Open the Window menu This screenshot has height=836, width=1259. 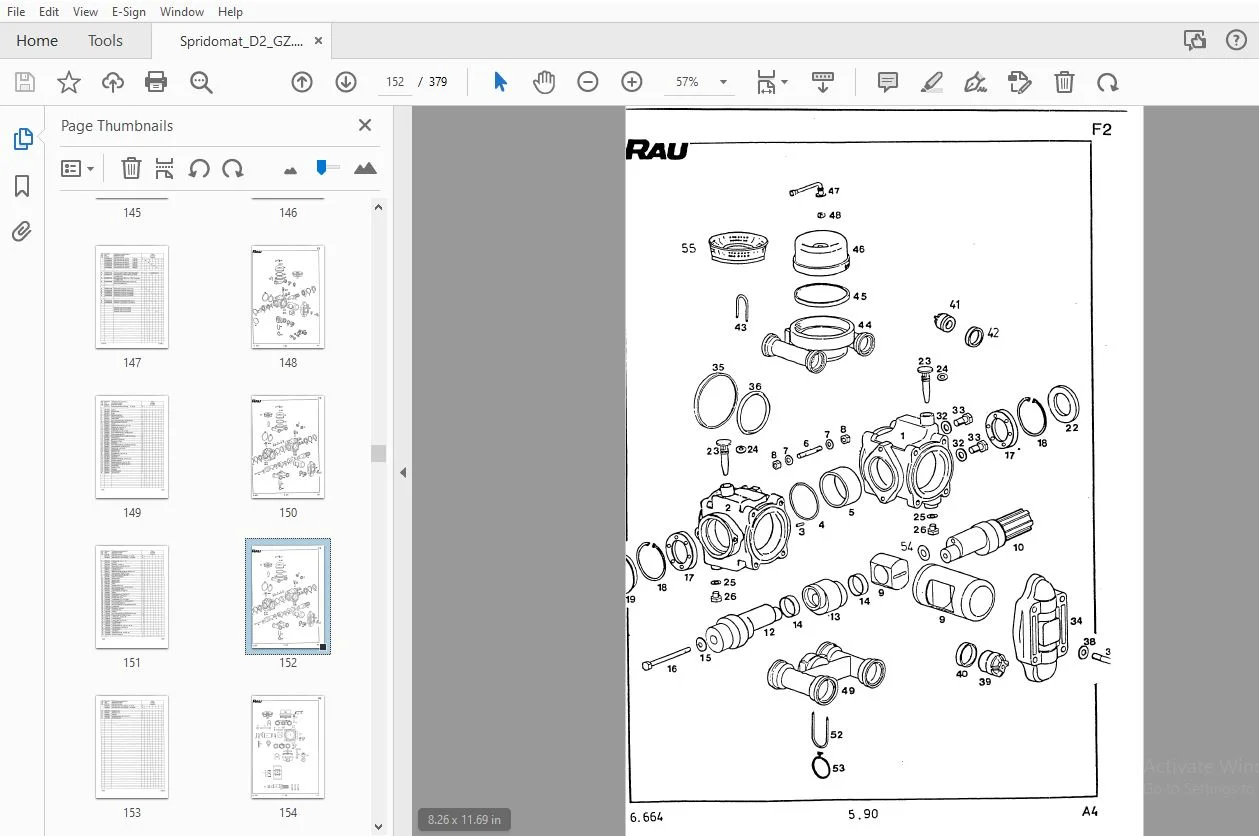[x=181, y=12]
